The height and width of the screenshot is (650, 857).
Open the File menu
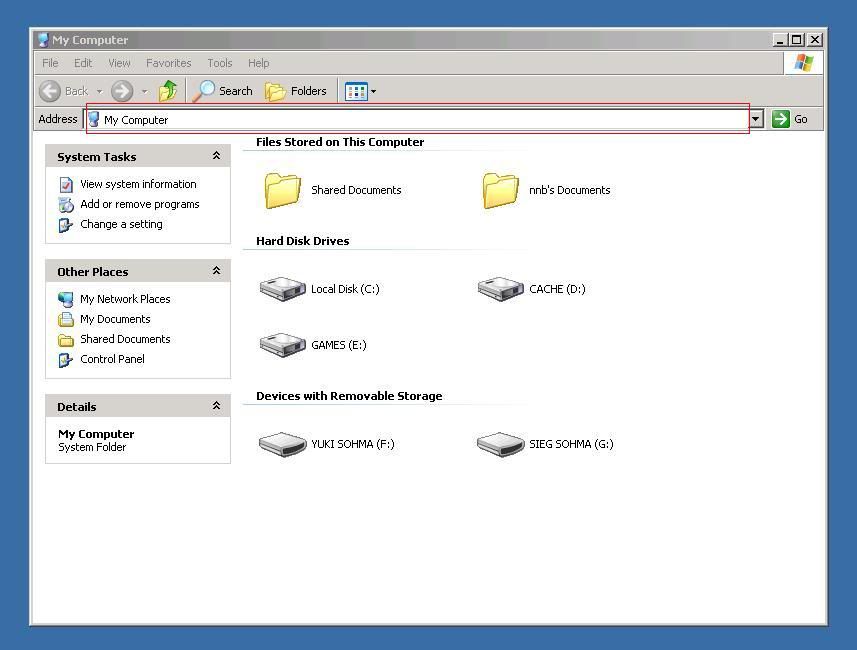(x=50, y=63)
